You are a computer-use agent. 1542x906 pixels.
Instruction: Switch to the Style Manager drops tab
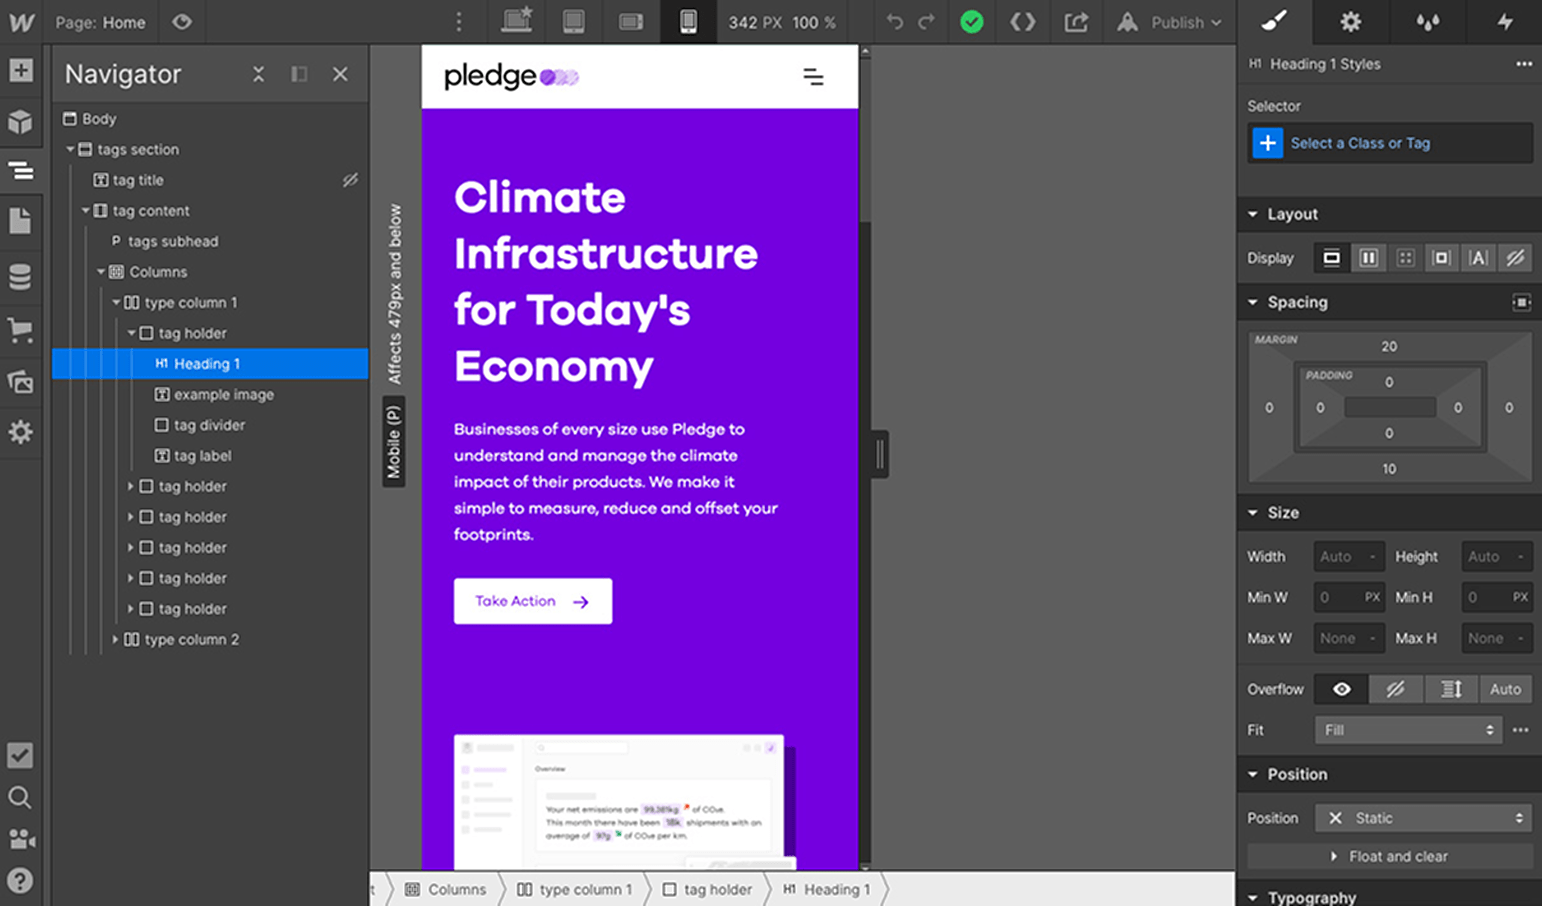click(x=1428, y=22)
